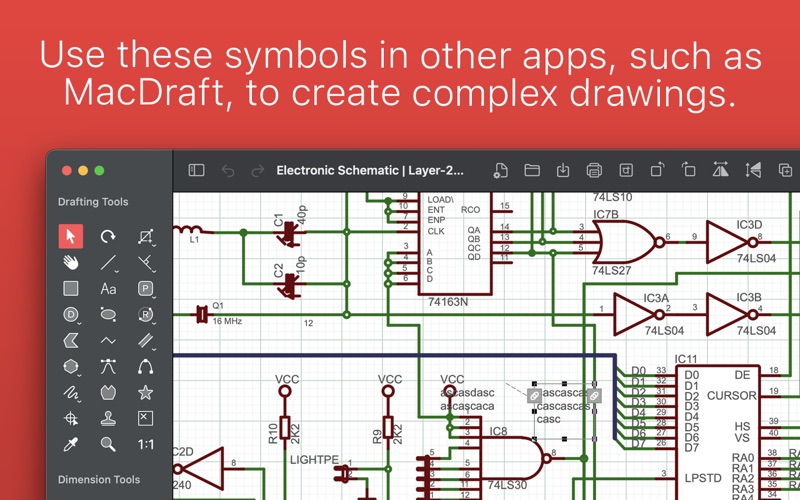The height and width of the screenshot is (500, 800).
Task: Select the Hand pan tool
Action: [71, 262]
